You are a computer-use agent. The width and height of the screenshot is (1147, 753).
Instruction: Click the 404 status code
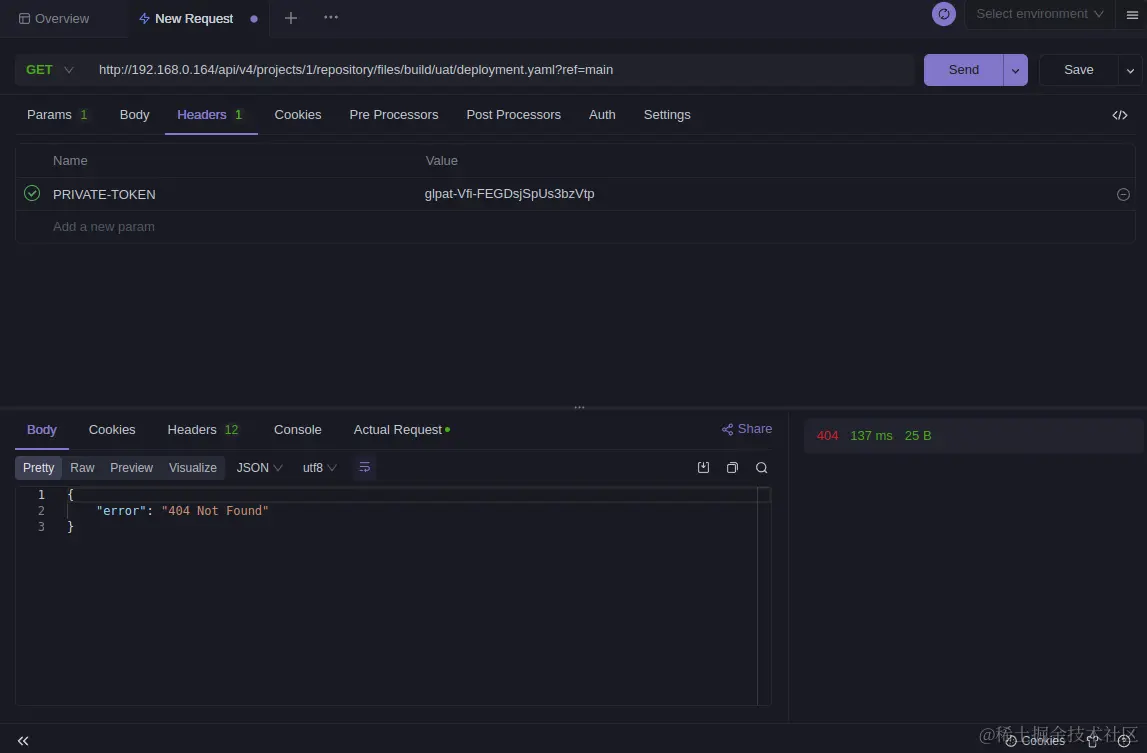click(827, 435)
